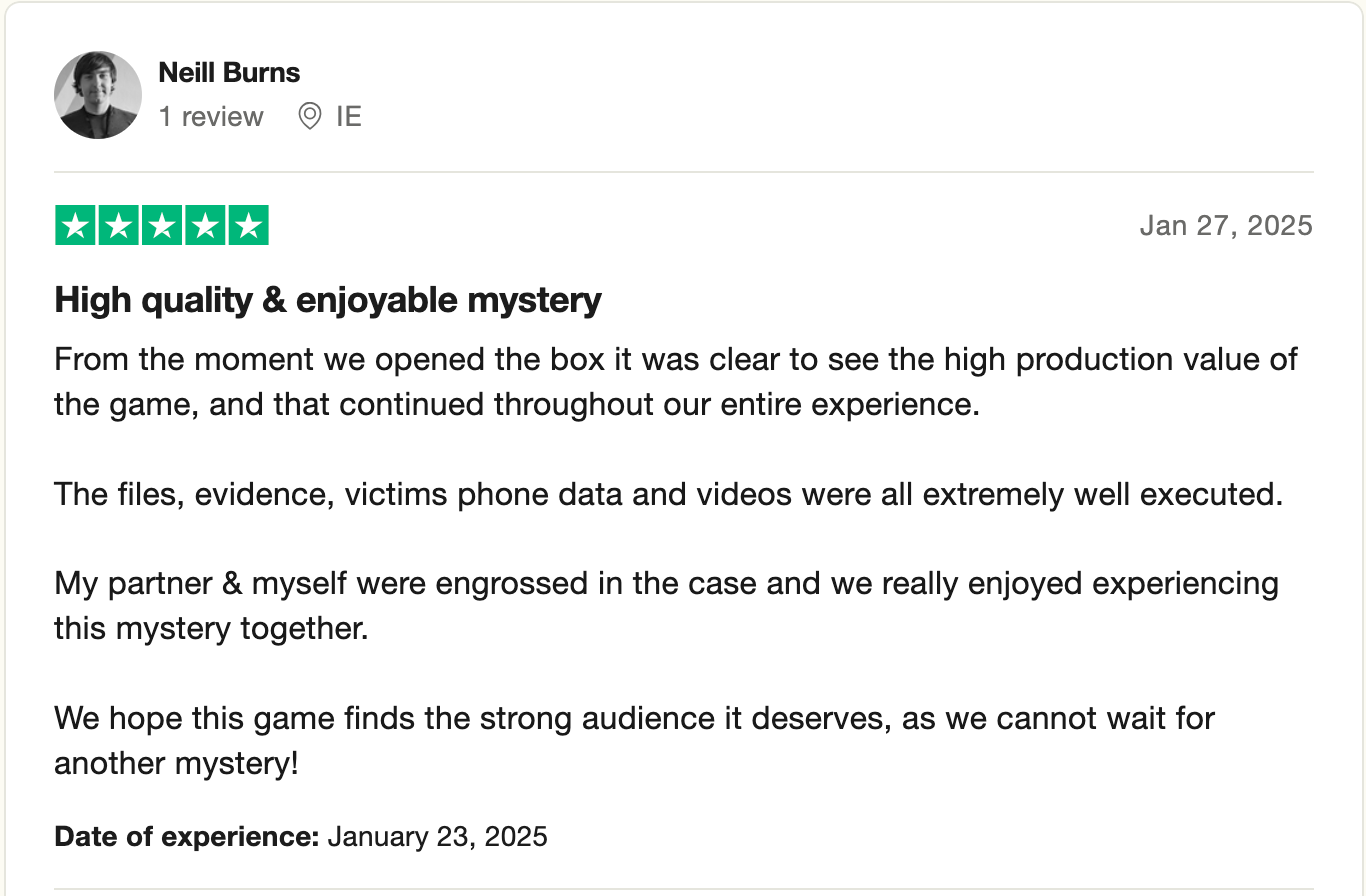Click the Jan 27, 2025 review date
1366x896 pixels.
[x=1225, y=225]
